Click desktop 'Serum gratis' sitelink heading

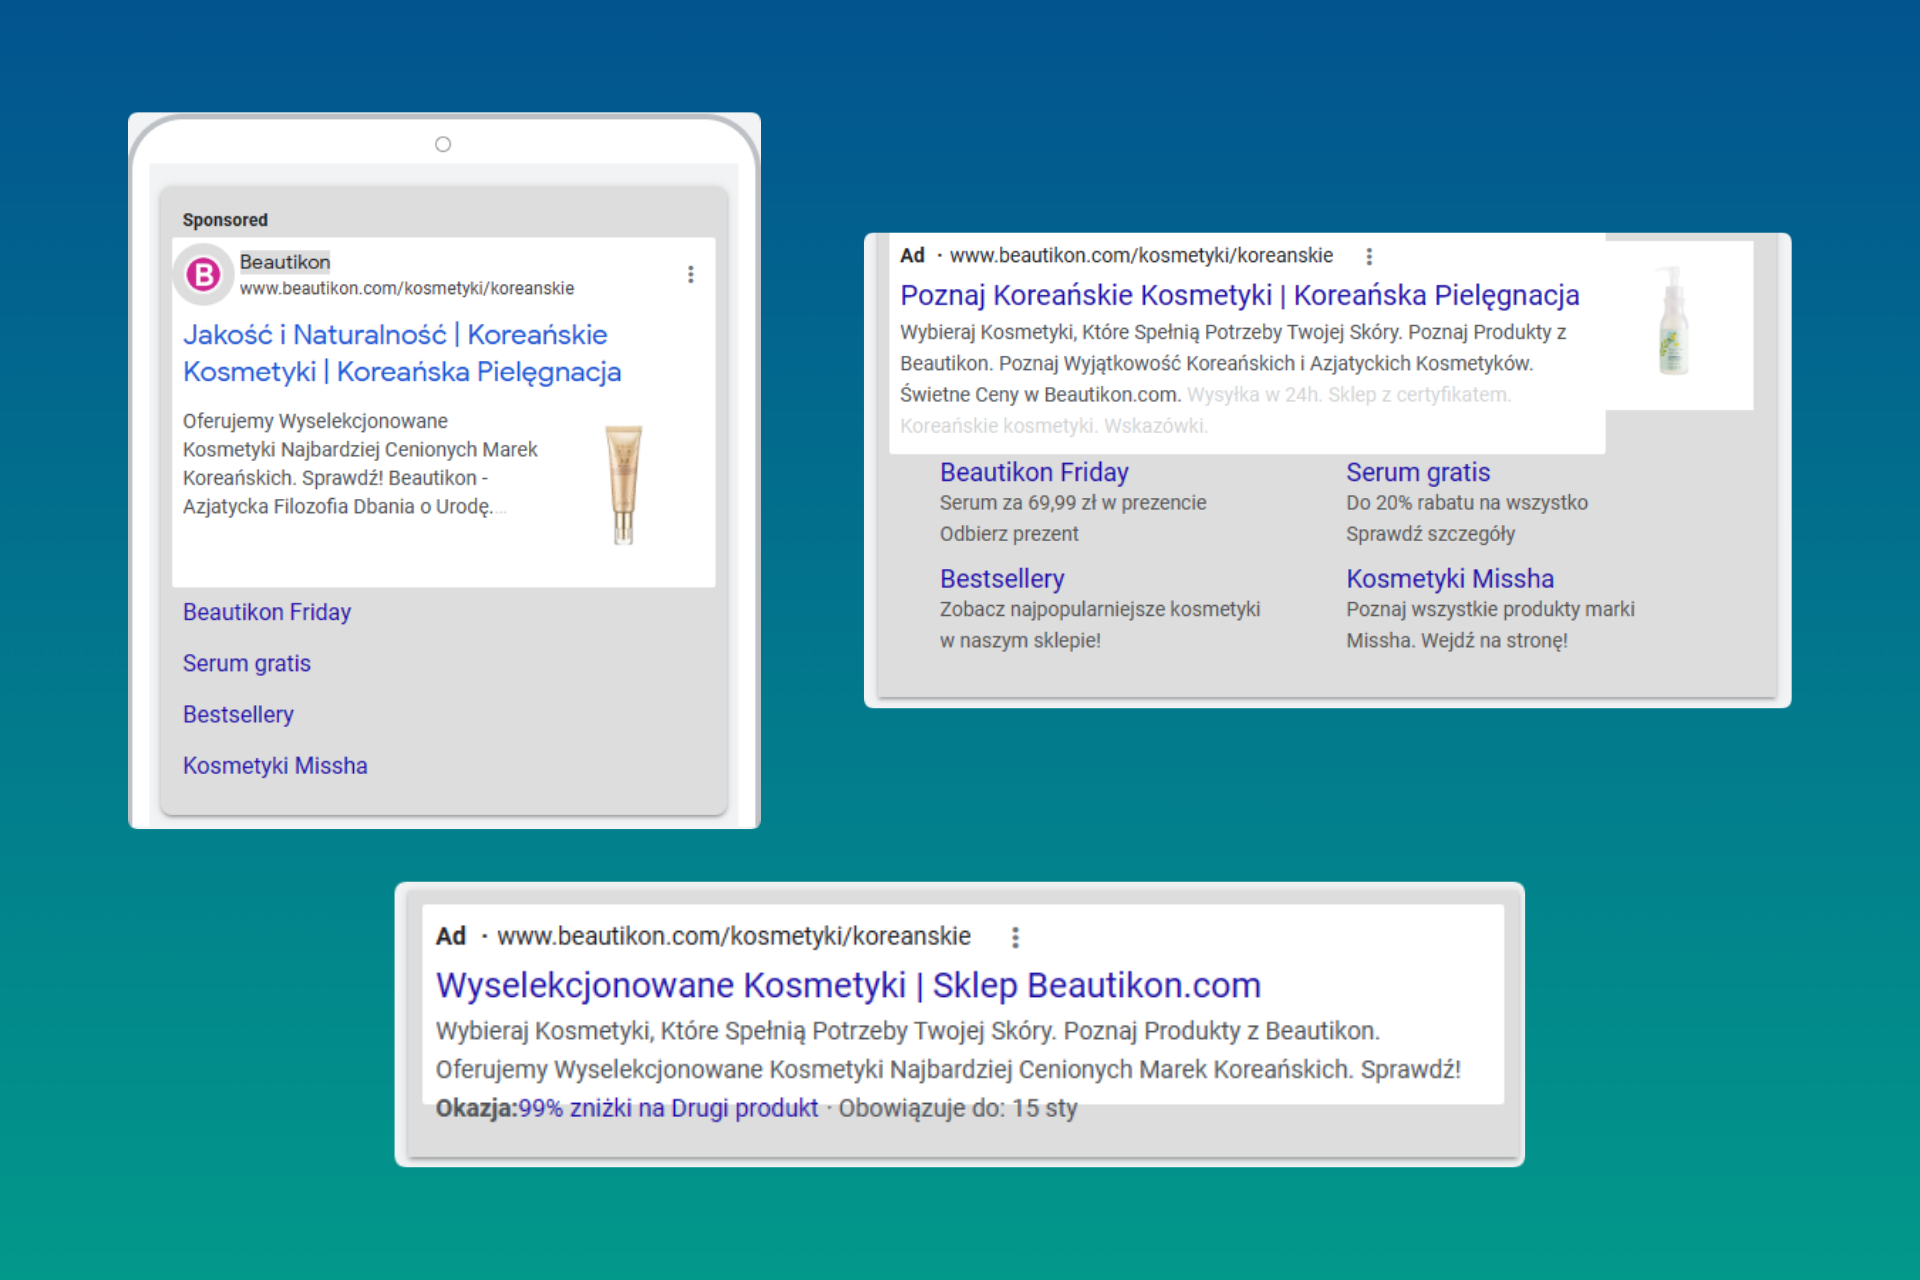coord(1417,472)
